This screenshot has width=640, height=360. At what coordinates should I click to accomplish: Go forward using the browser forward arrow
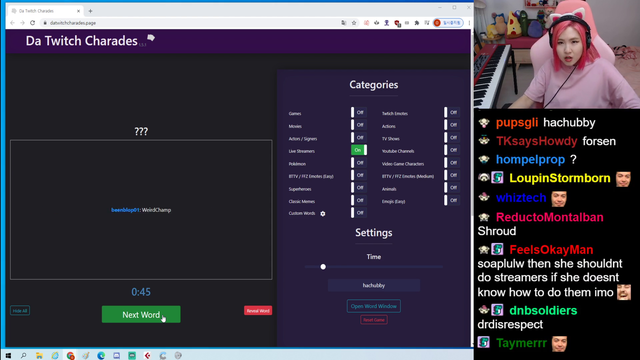(x=22, y=23)
